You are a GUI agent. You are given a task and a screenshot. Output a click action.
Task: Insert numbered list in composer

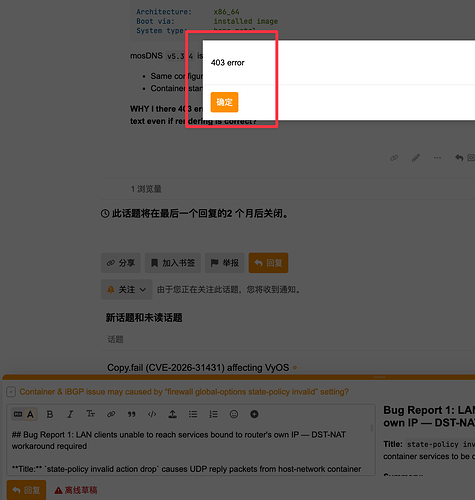click(213, 414)
